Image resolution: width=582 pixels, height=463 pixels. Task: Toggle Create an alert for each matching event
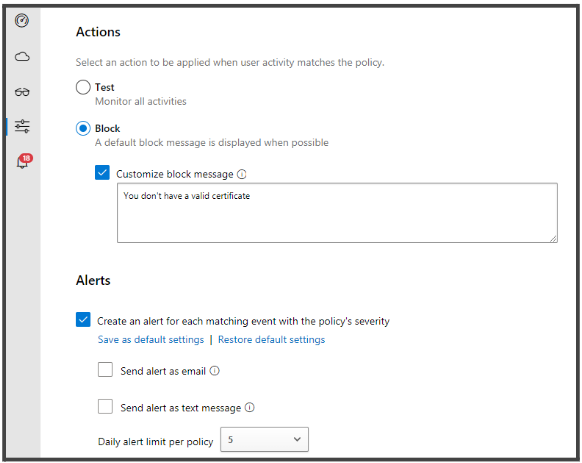click(x=83, y=320)
